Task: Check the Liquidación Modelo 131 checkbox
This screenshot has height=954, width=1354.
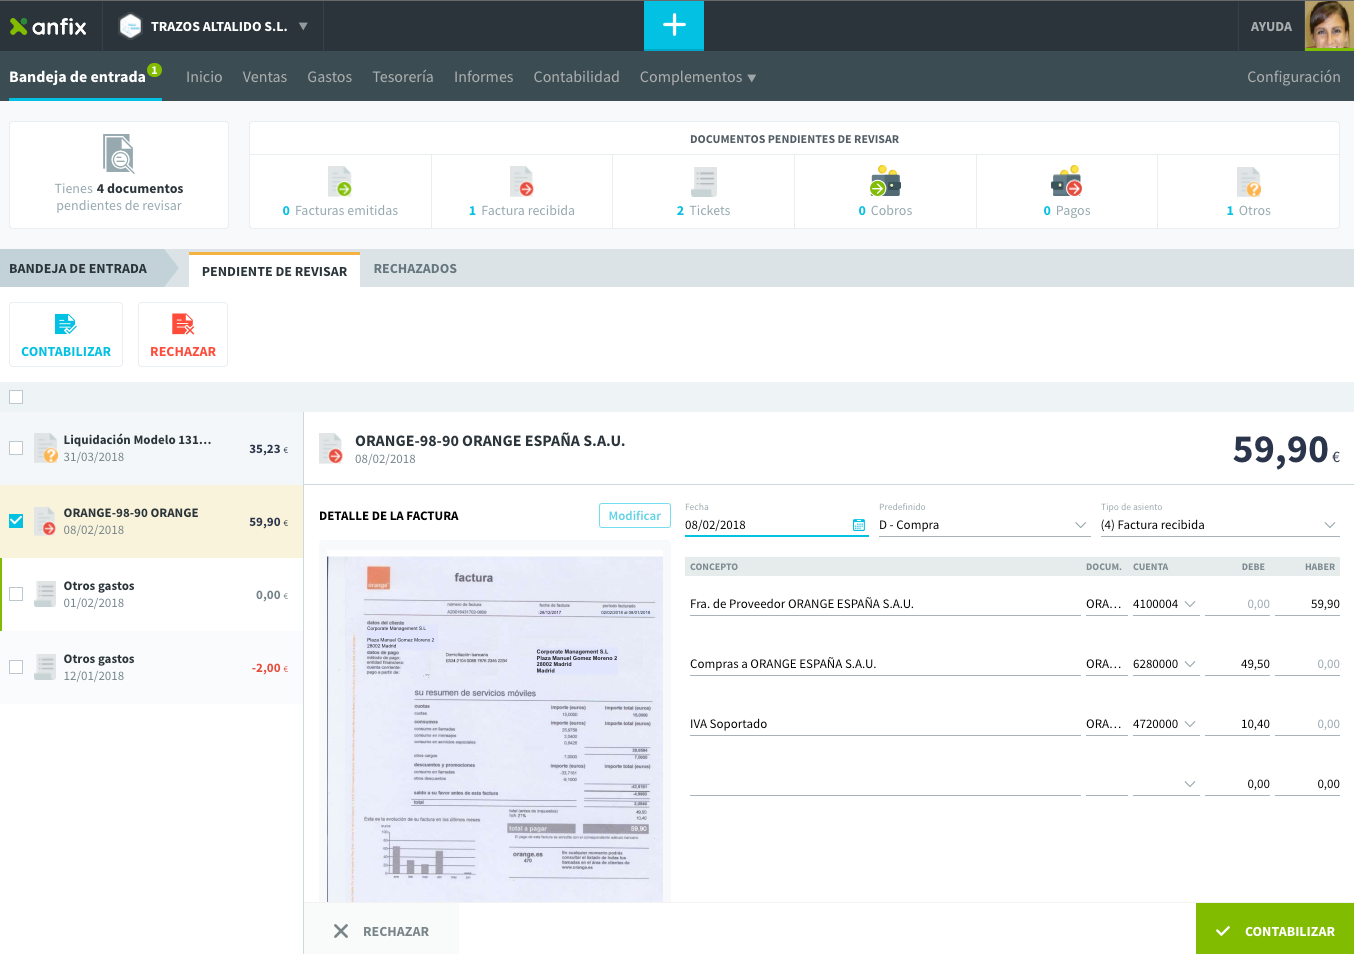Action: (16, 448)
